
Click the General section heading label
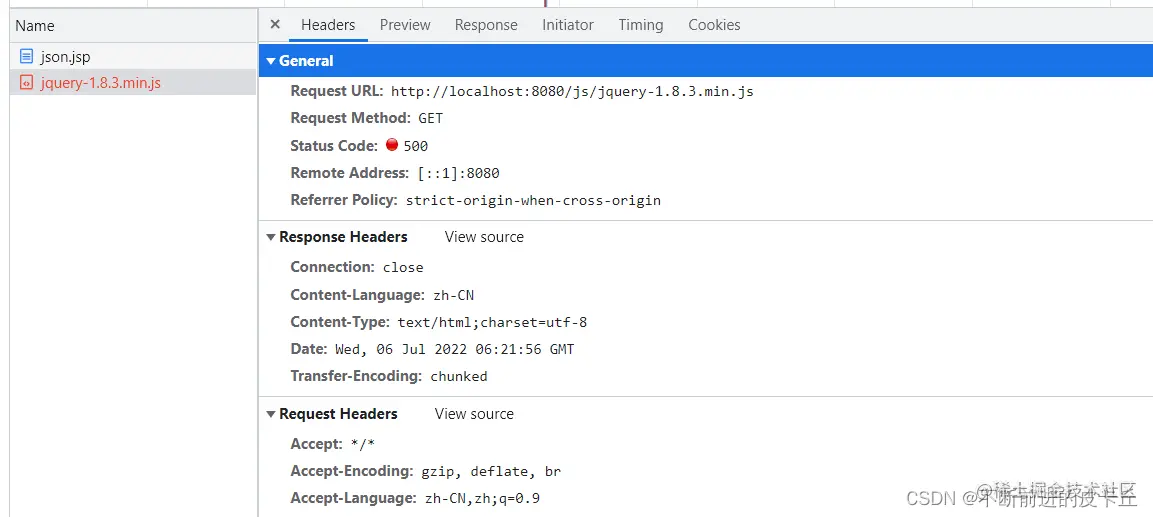click(306, 61)
